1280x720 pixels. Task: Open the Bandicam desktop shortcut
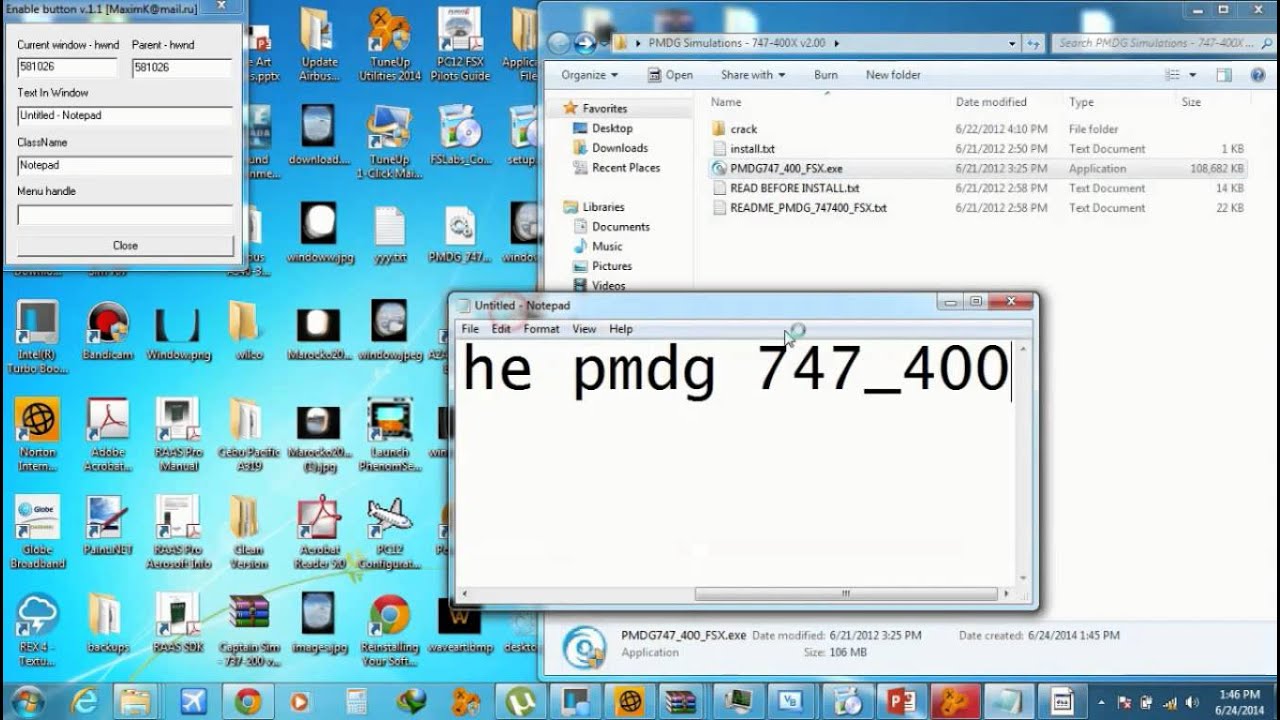[x=107, y=331]
